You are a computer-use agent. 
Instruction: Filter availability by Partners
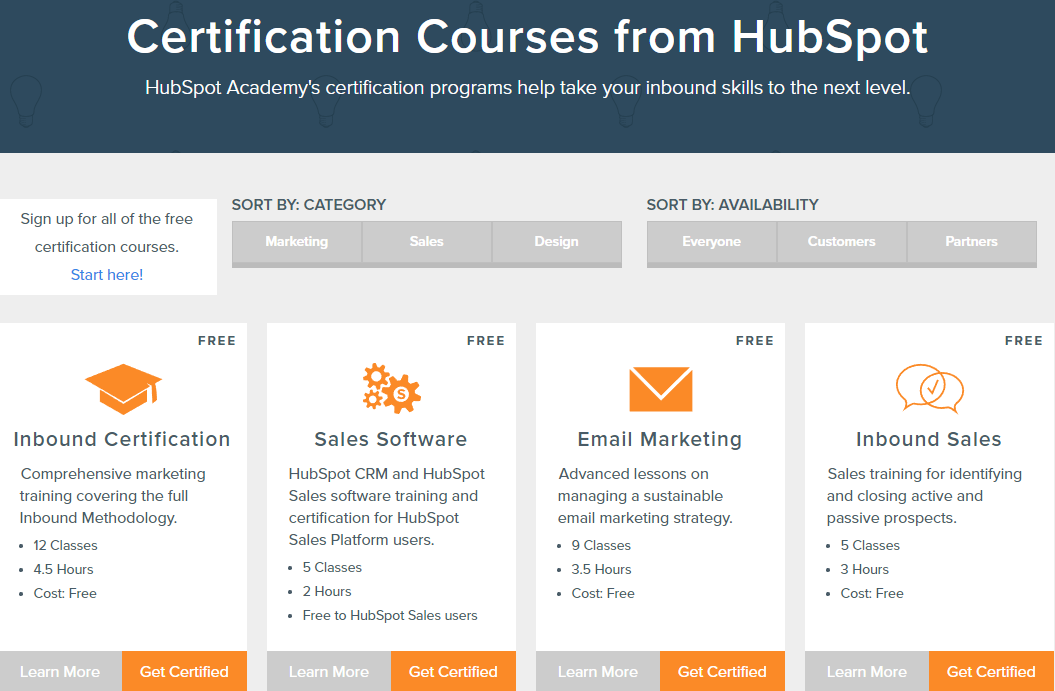971,241
